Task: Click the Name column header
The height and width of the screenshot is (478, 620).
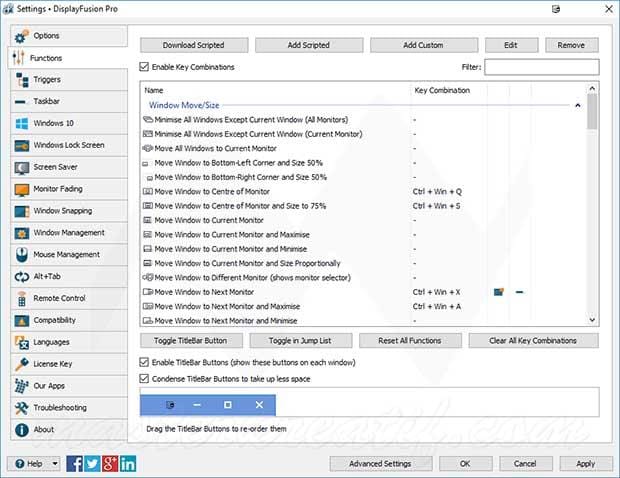Action: pyautogui.click(x=276, y=91)
